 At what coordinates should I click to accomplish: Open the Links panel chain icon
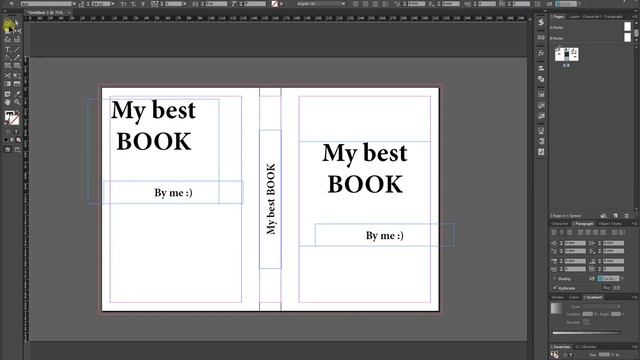541,38
